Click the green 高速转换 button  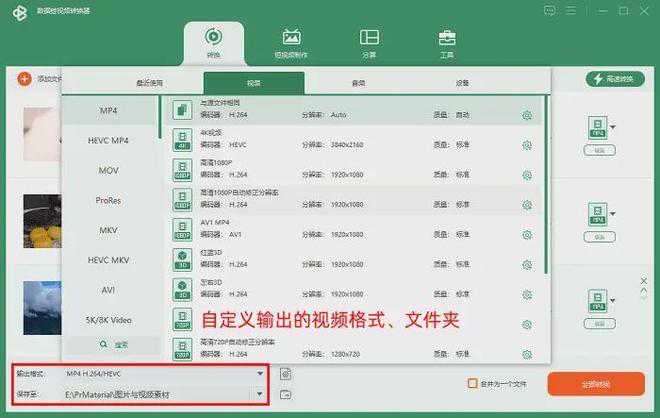click(x=615, y=79)
